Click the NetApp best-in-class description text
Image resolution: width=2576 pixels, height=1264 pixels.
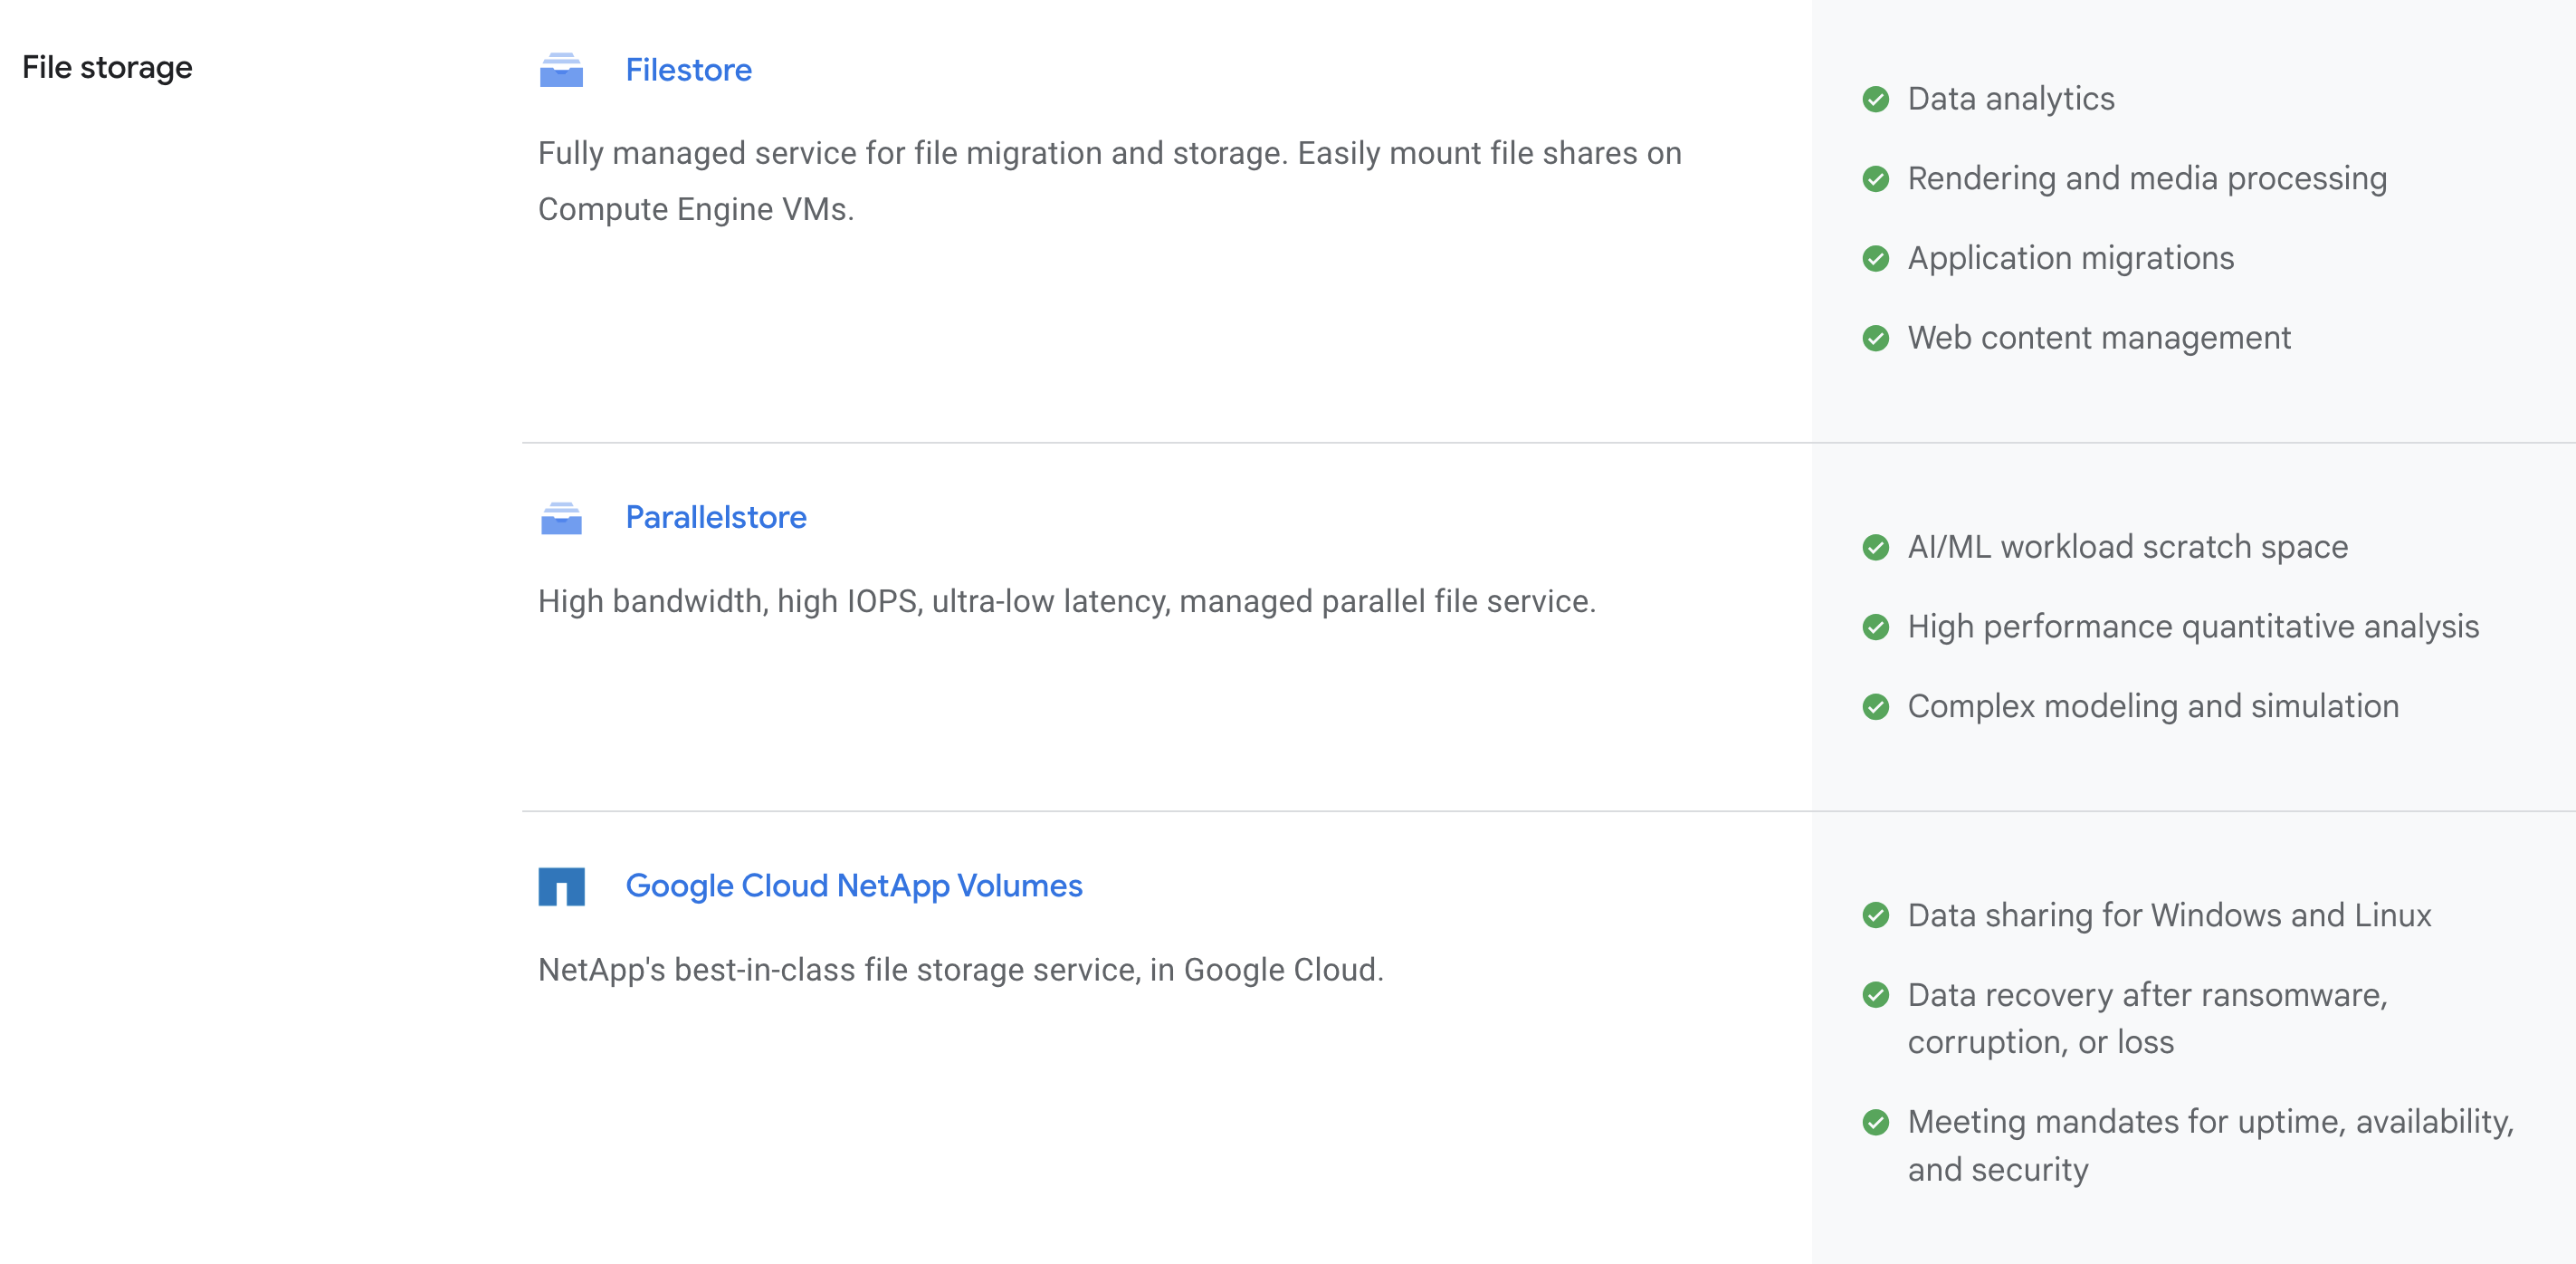click(x=960, y=970)
